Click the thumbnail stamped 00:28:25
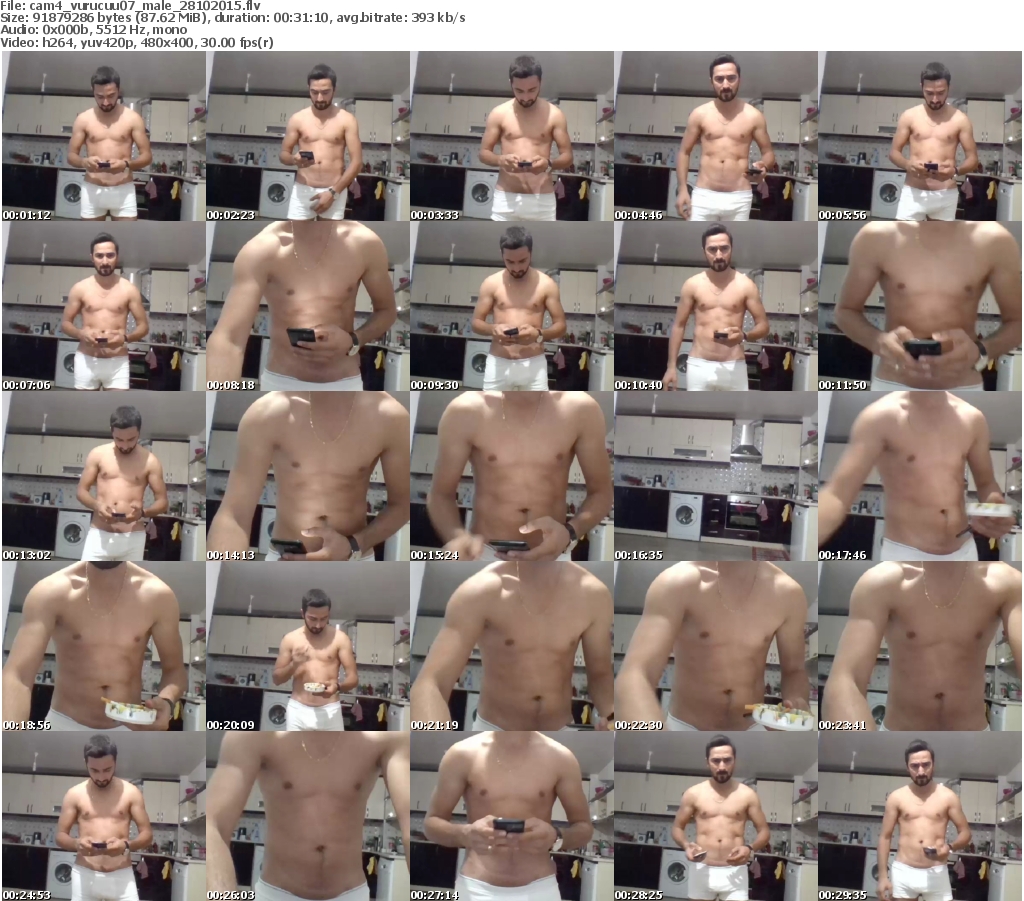1024x901 pixels. [716, 816]
